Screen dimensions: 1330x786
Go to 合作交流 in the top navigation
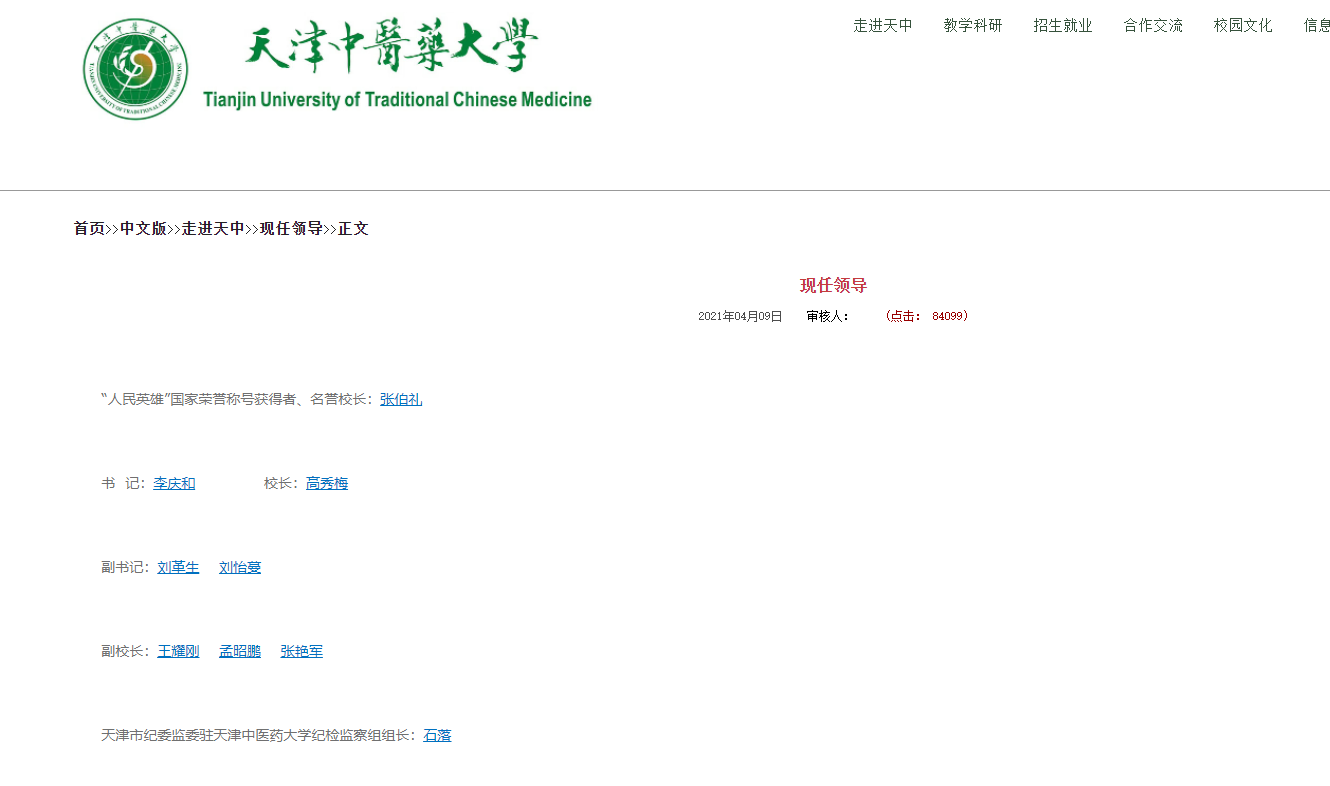1152,26
